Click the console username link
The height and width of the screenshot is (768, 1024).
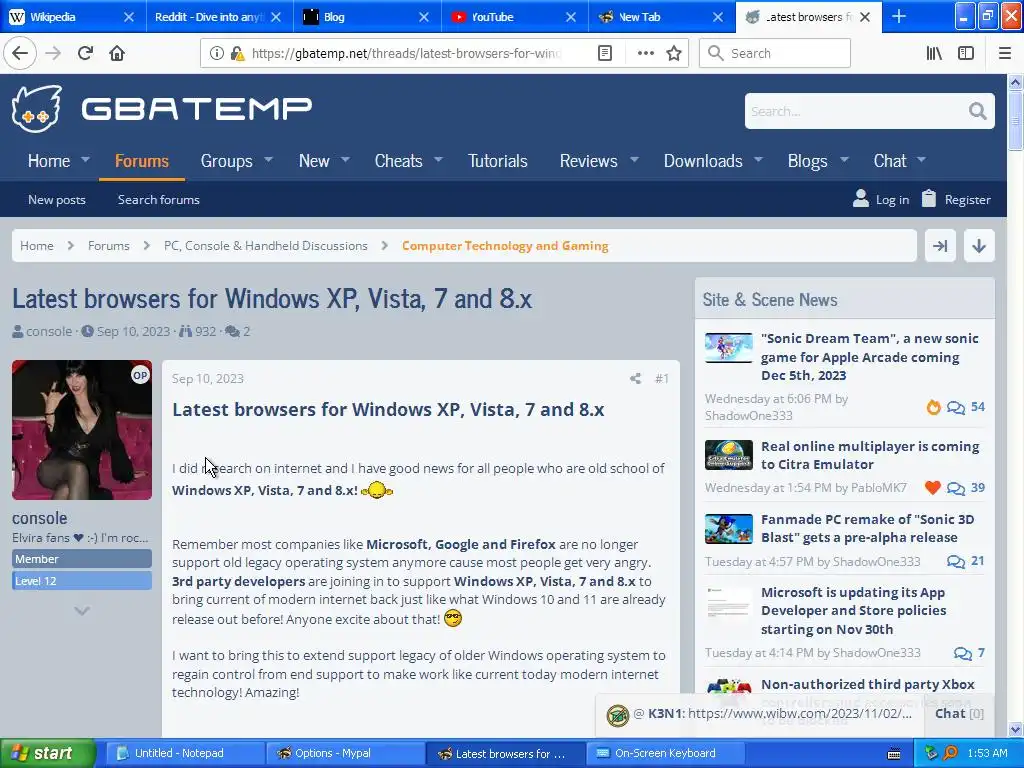point(39,518)
